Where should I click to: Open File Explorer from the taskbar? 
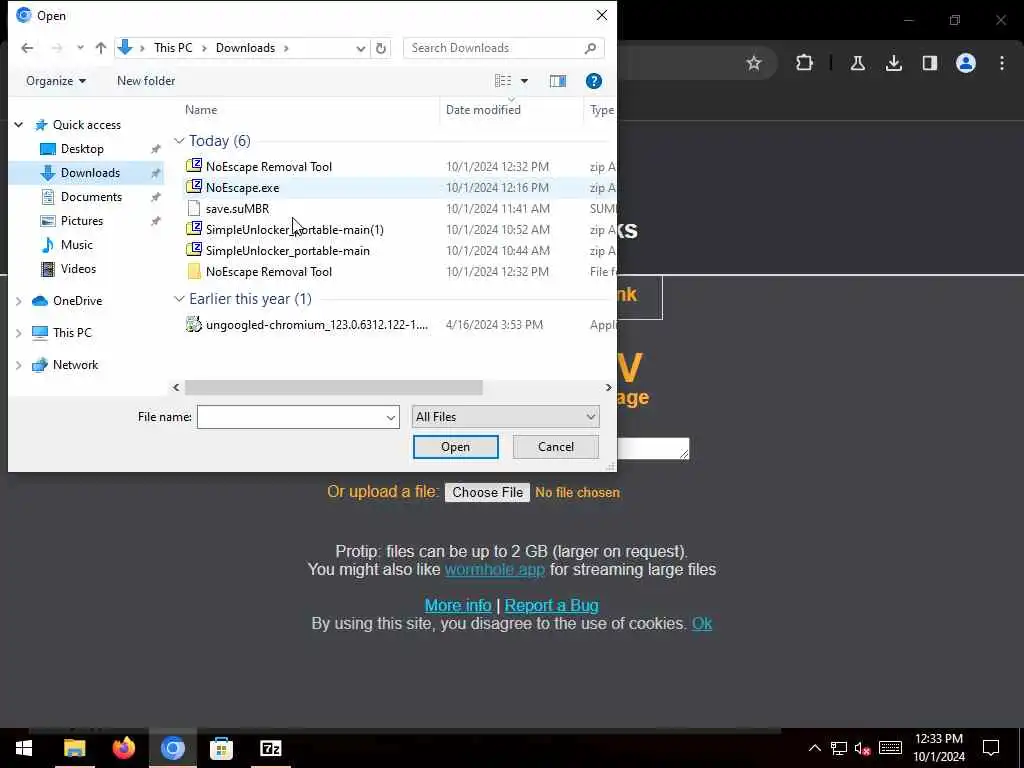74,748
